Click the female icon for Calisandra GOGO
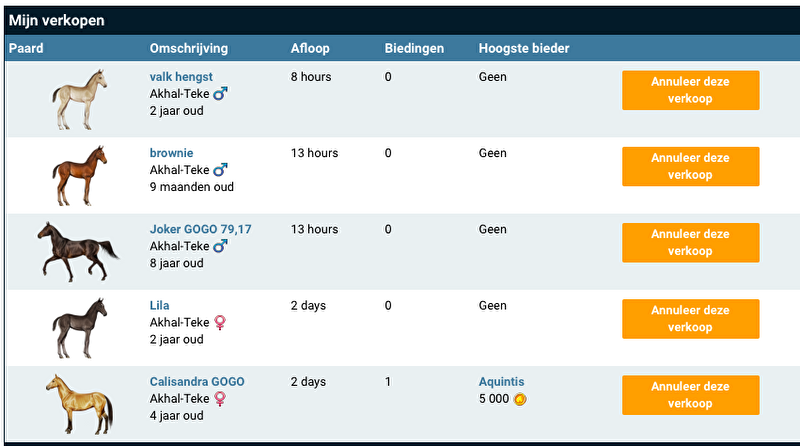The image size is (800, 446). (220, 398)
